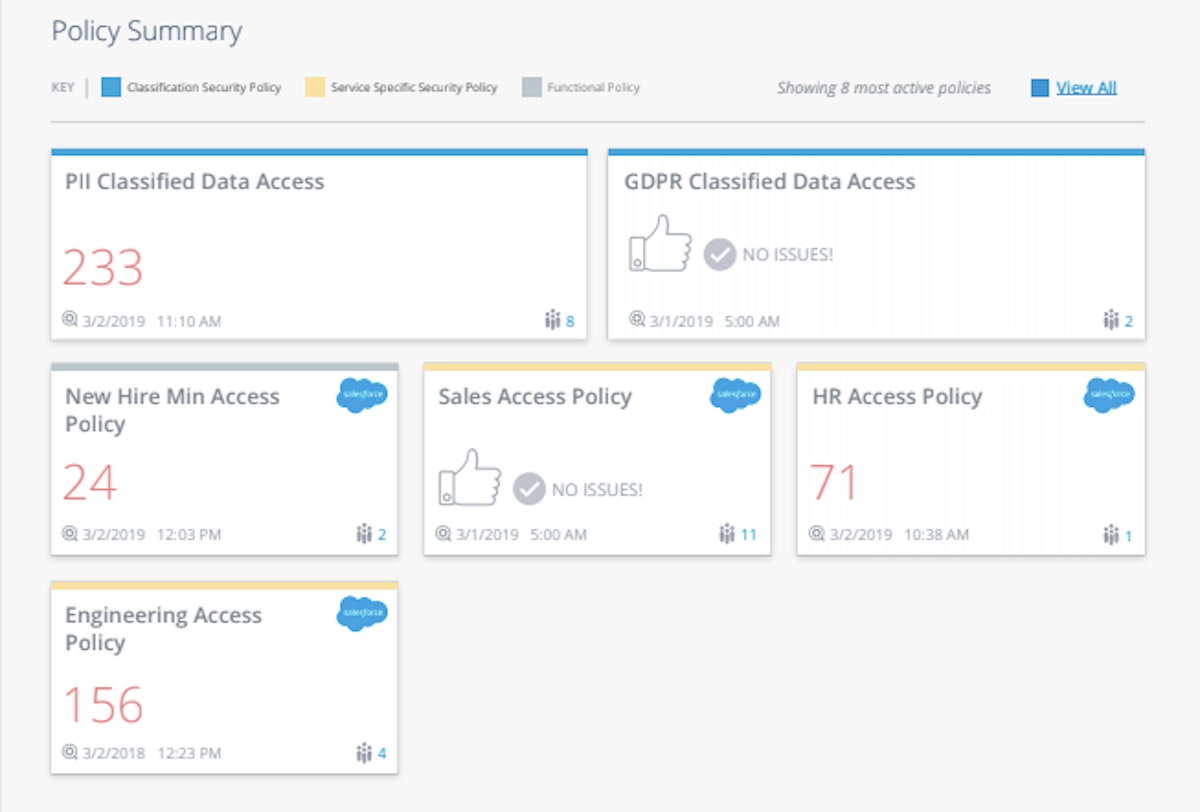Click people icon on PII Classified card
The image size is (1200, 812).
click(x=552, y=321)
